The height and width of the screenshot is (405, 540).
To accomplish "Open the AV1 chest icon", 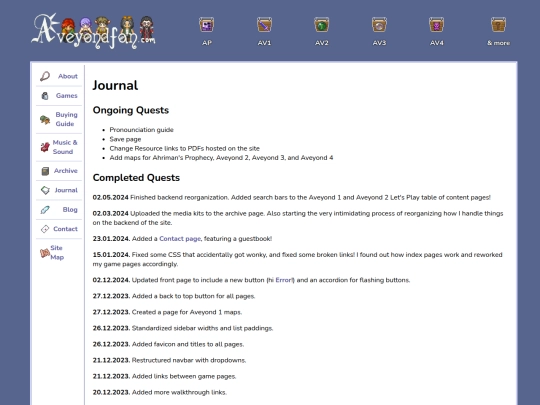I will point(264,25).
